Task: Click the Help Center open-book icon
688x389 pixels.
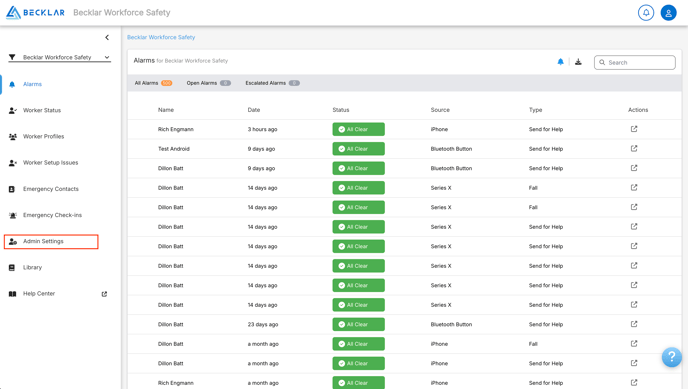Action: [x=12, y=294]
